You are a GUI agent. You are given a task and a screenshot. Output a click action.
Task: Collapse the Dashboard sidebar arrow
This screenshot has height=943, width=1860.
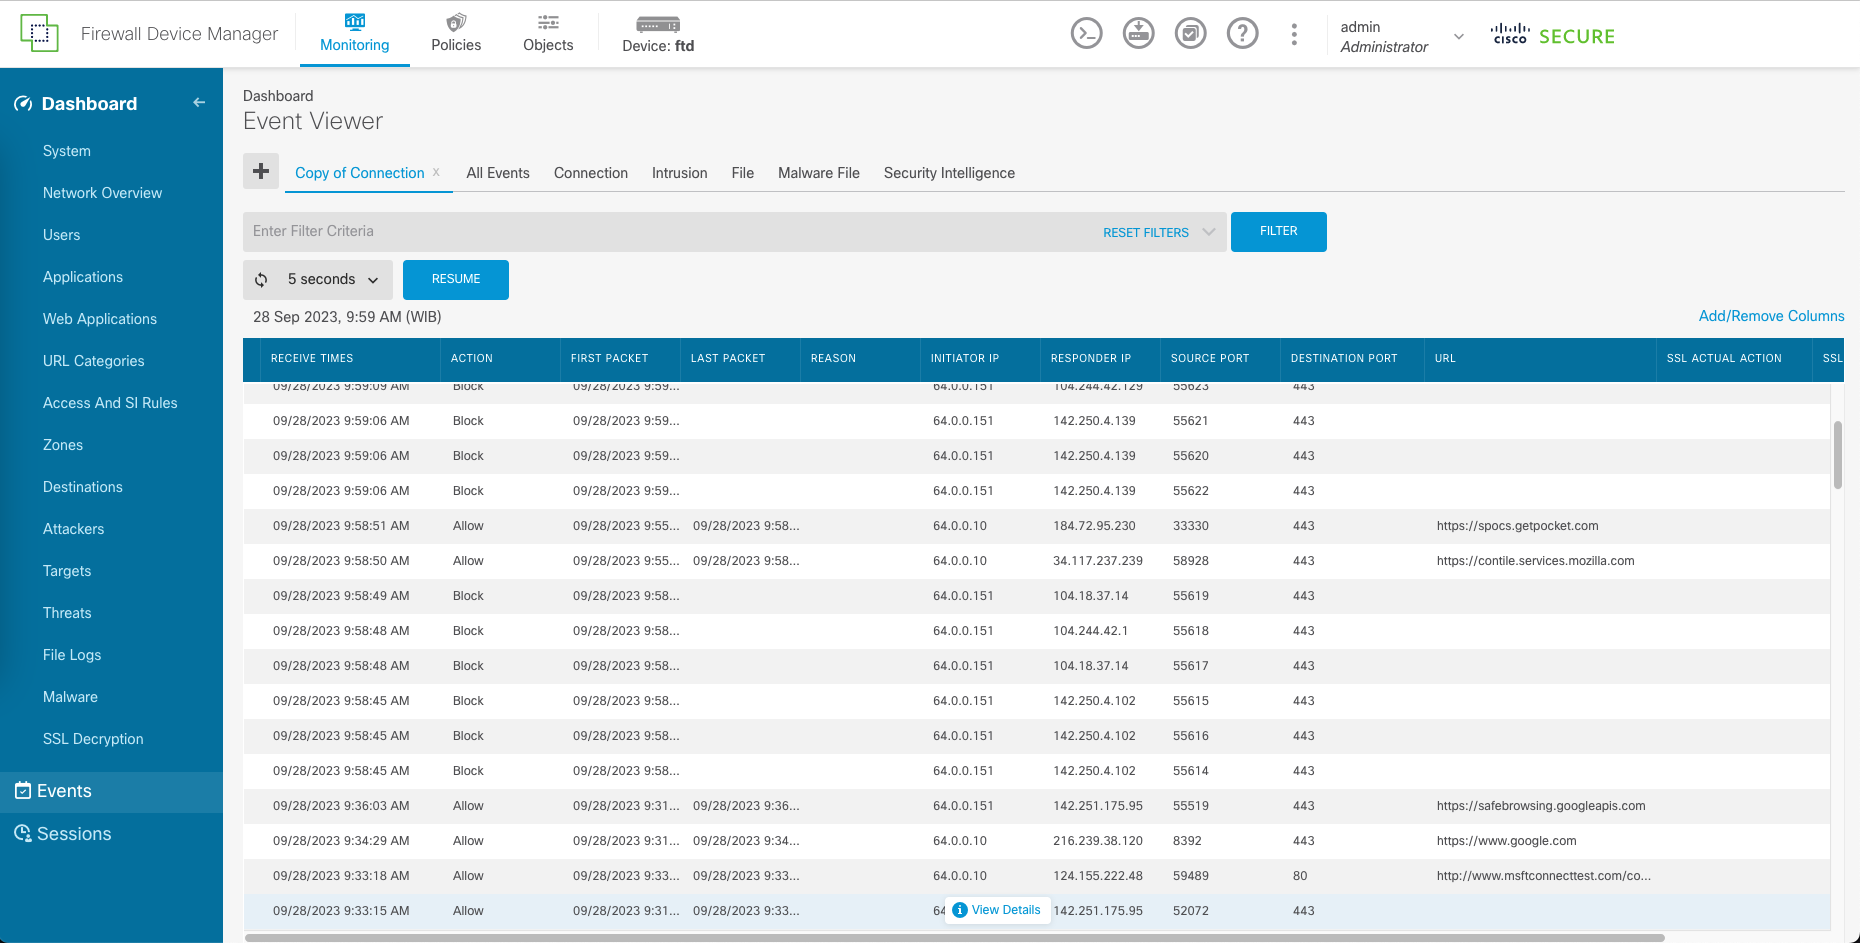coord(199,102)
